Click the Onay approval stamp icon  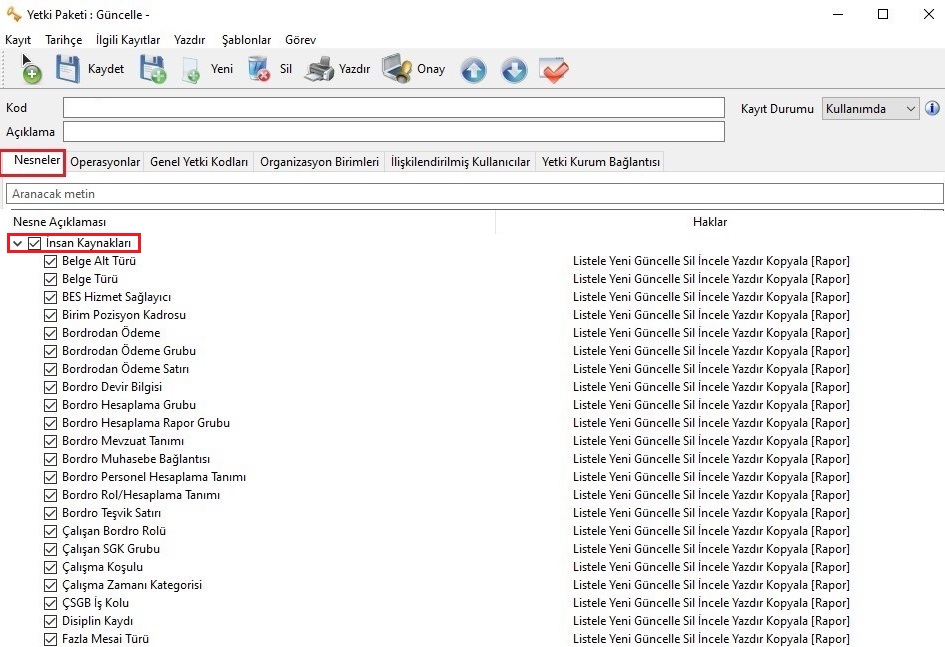point(396,69)
